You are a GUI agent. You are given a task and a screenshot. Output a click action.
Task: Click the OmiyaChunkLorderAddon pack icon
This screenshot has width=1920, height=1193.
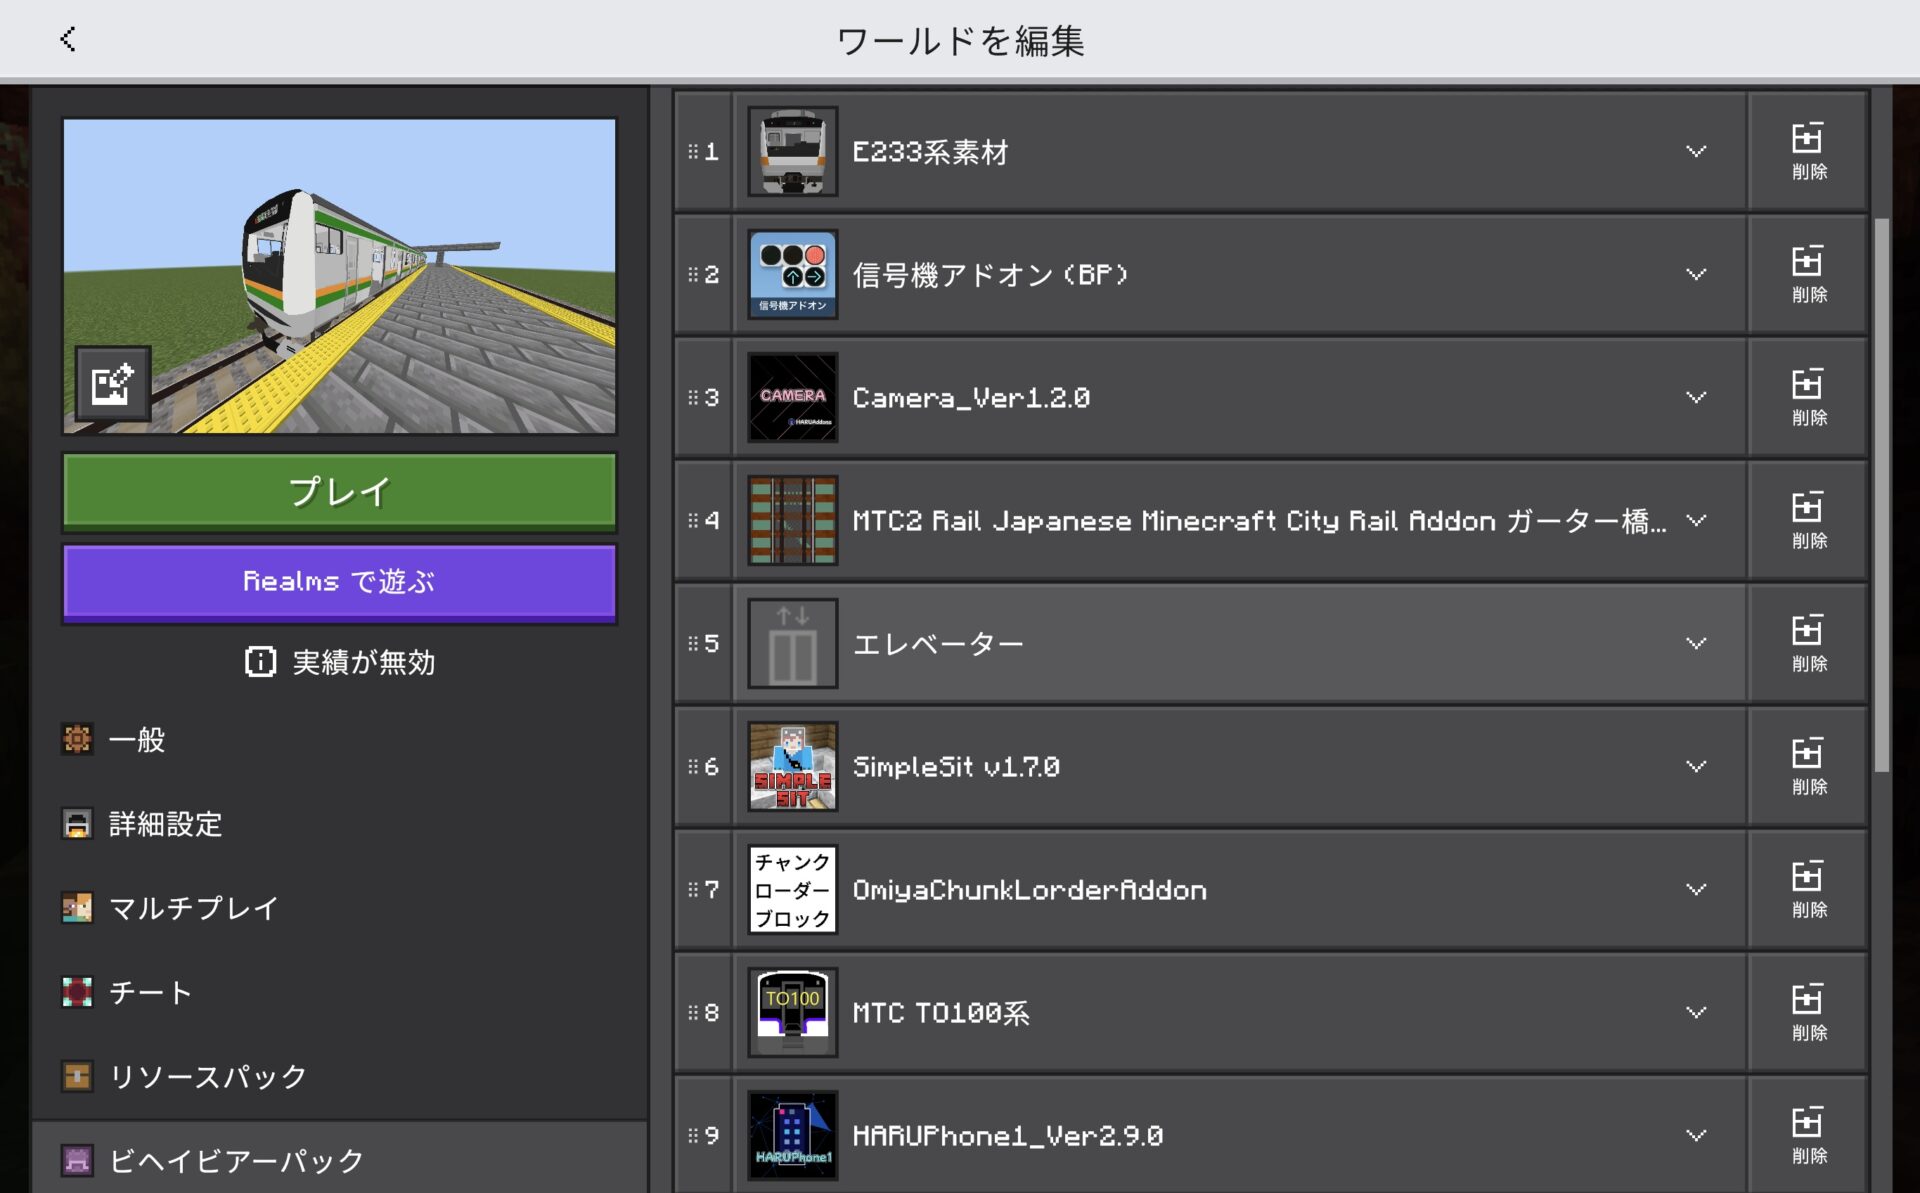coord(793,889)
